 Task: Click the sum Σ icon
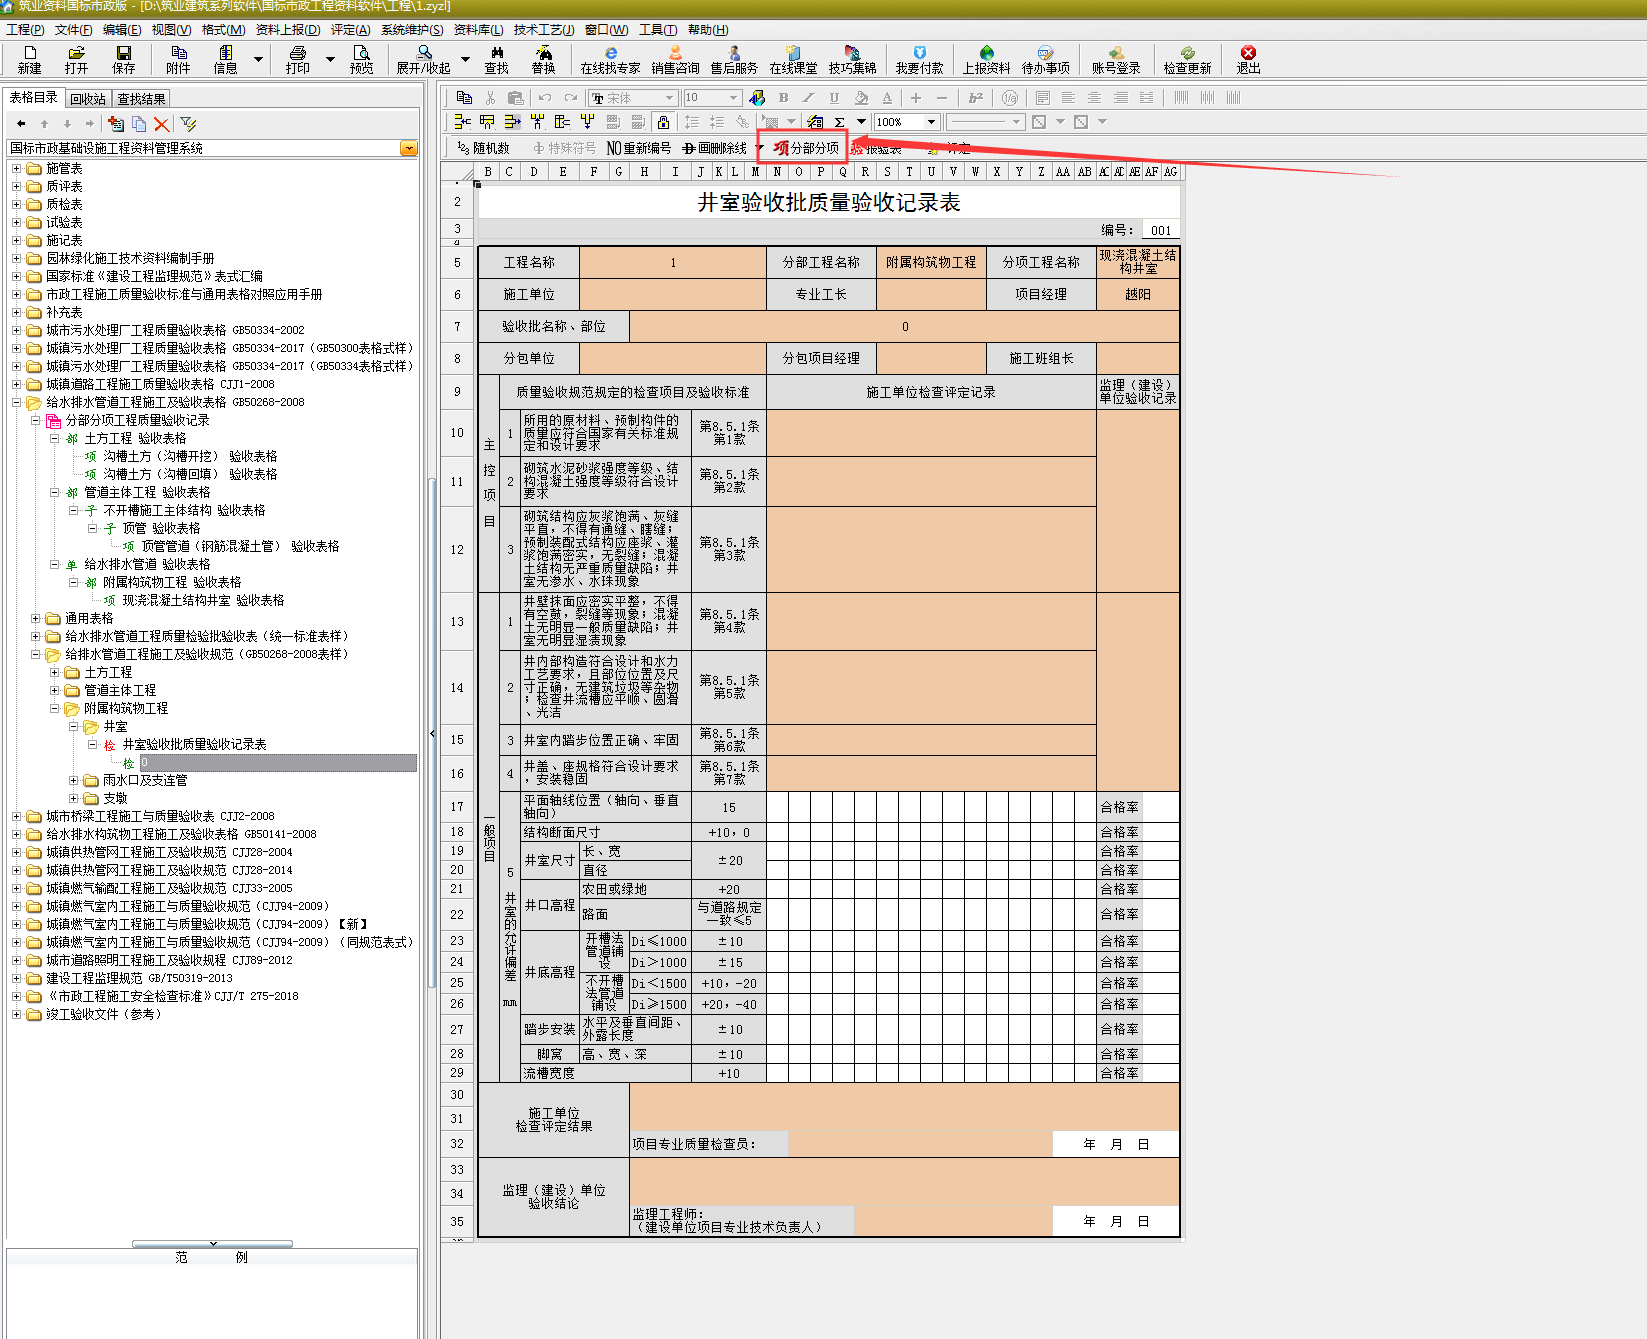click(839, 122)
